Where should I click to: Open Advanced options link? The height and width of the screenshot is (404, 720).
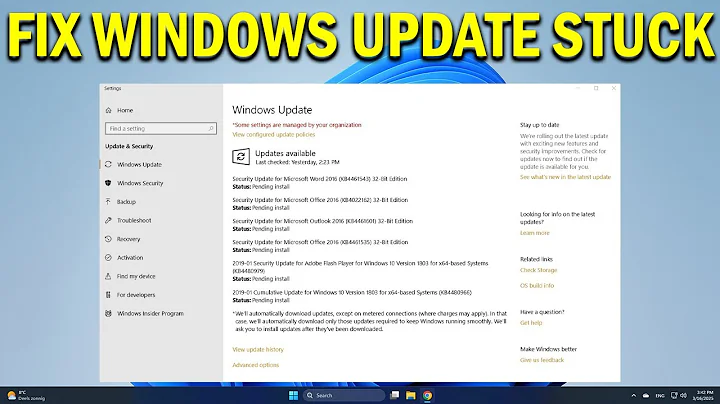256,365
